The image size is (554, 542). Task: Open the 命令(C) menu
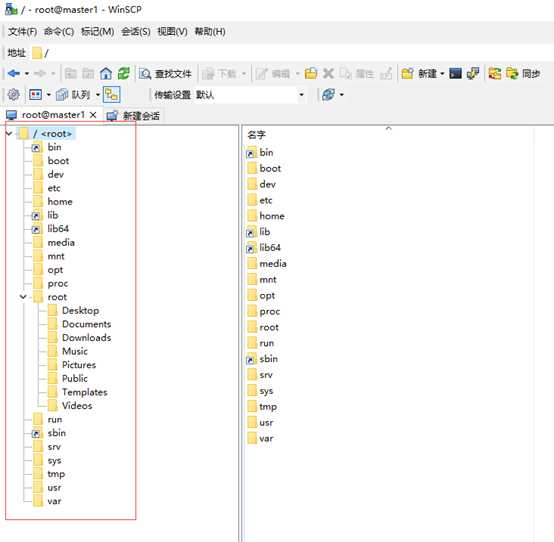coord(59,31)
